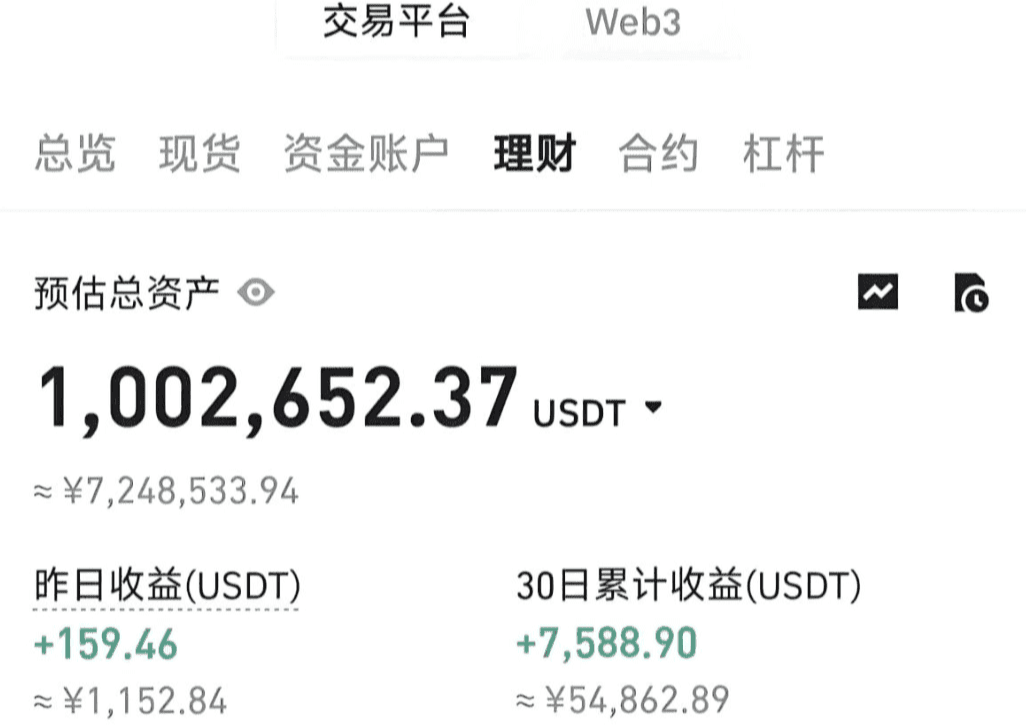
Task: Switch to the 交易平台 tab
Action: click(x=397, y=21)
